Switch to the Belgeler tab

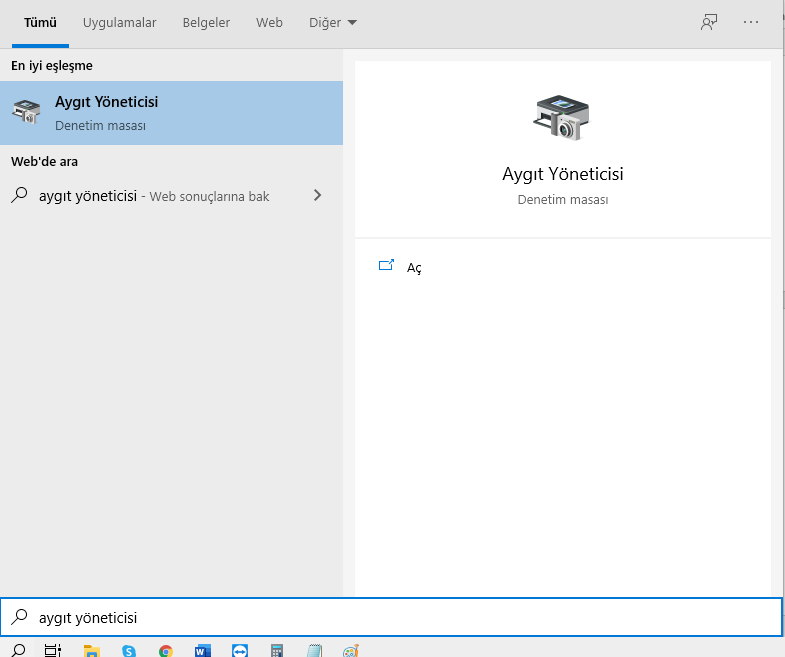tap(205, 22)
